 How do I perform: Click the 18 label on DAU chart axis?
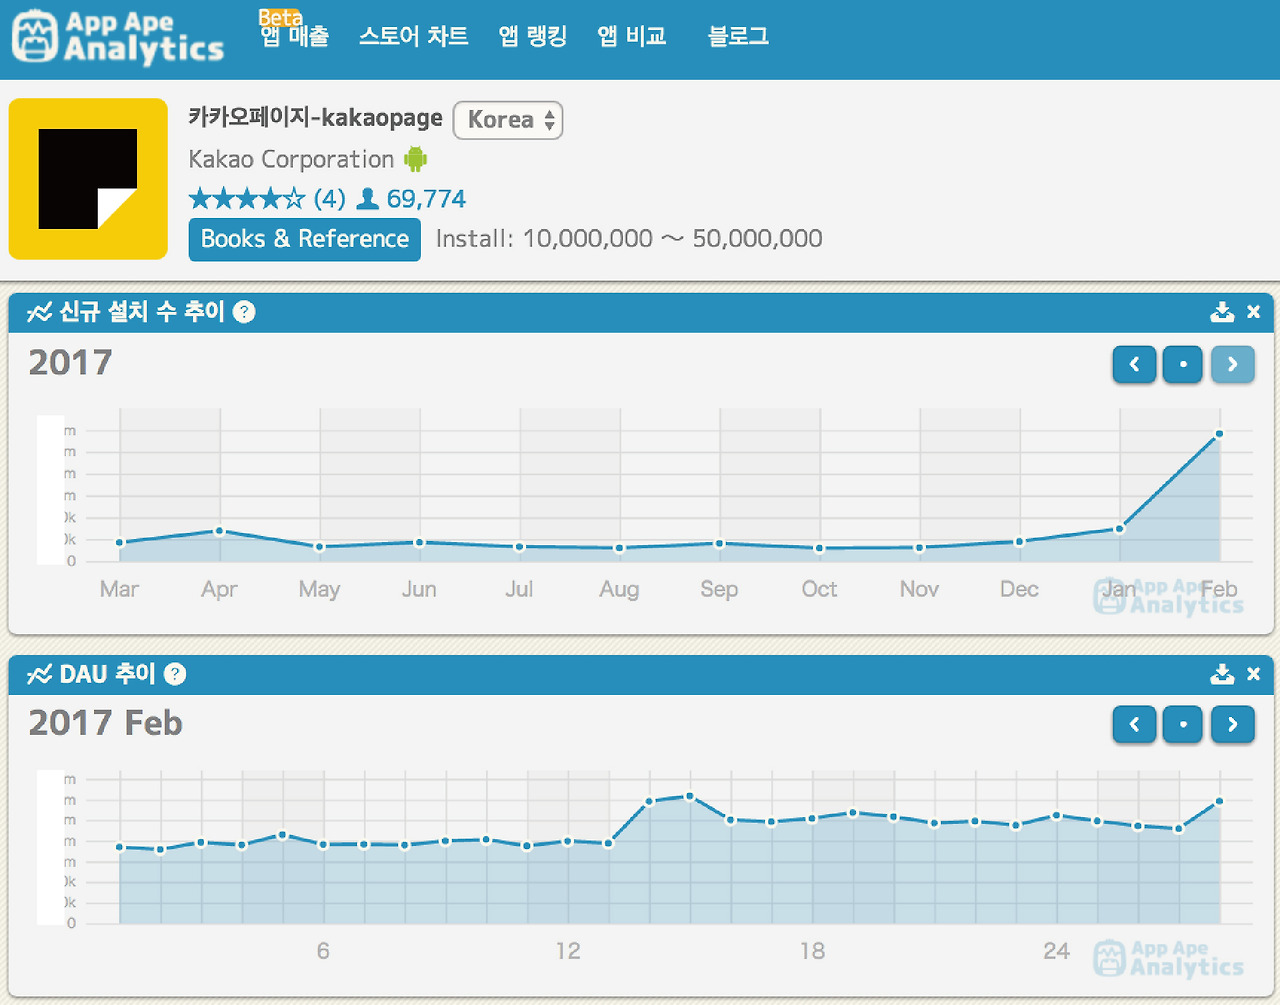click(812, 951)
